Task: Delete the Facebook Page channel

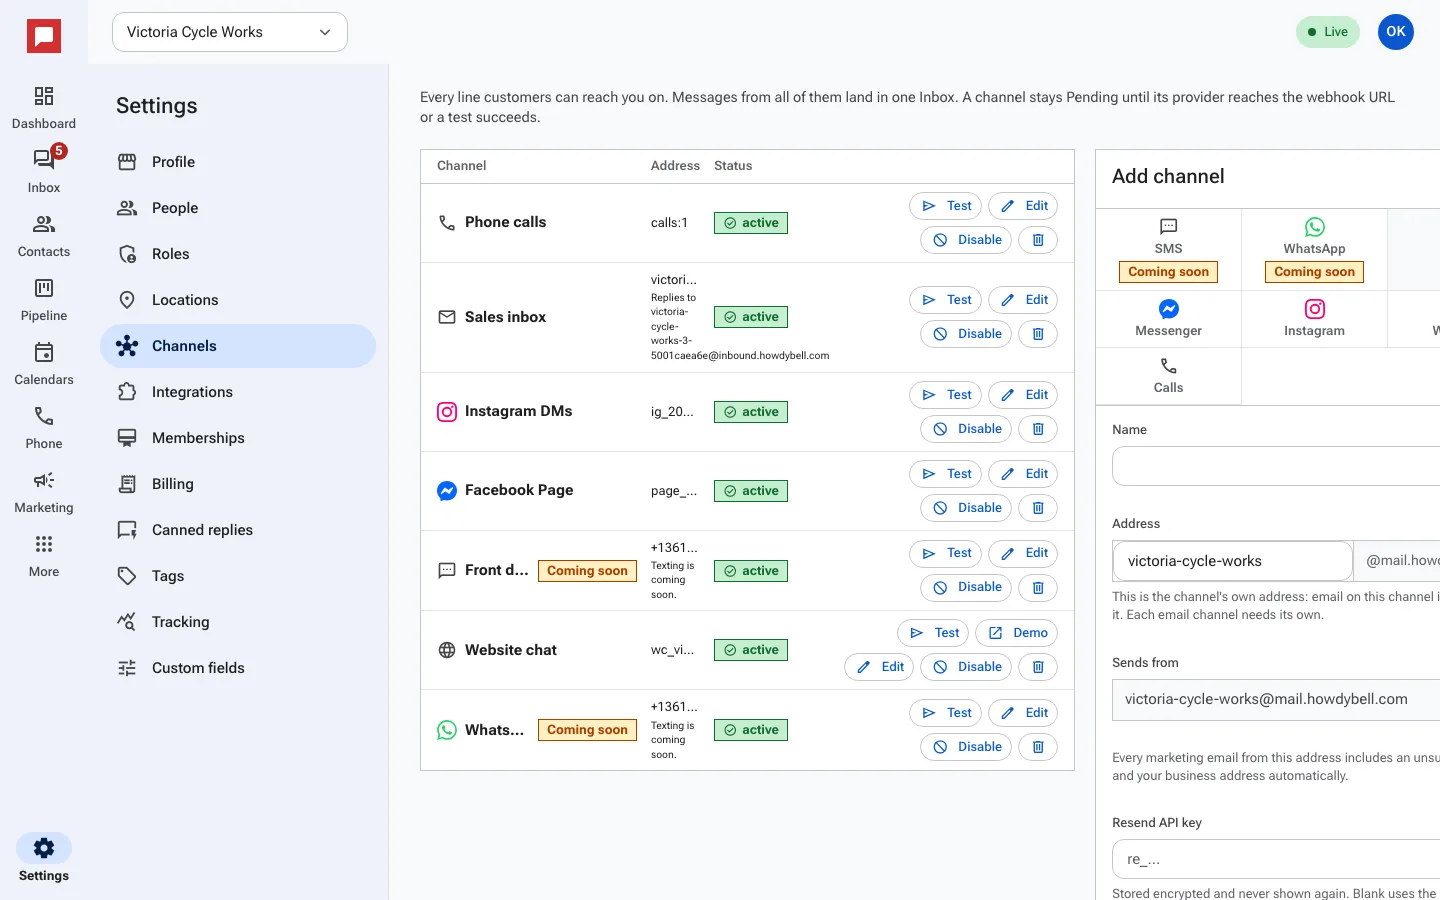Action: pos(1038,508)
